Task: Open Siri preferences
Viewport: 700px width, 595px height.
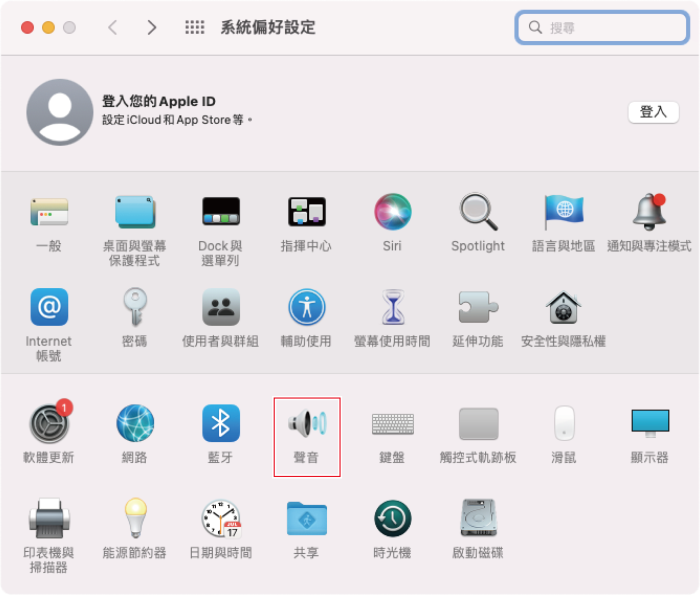Action: (x=392, y=212)
